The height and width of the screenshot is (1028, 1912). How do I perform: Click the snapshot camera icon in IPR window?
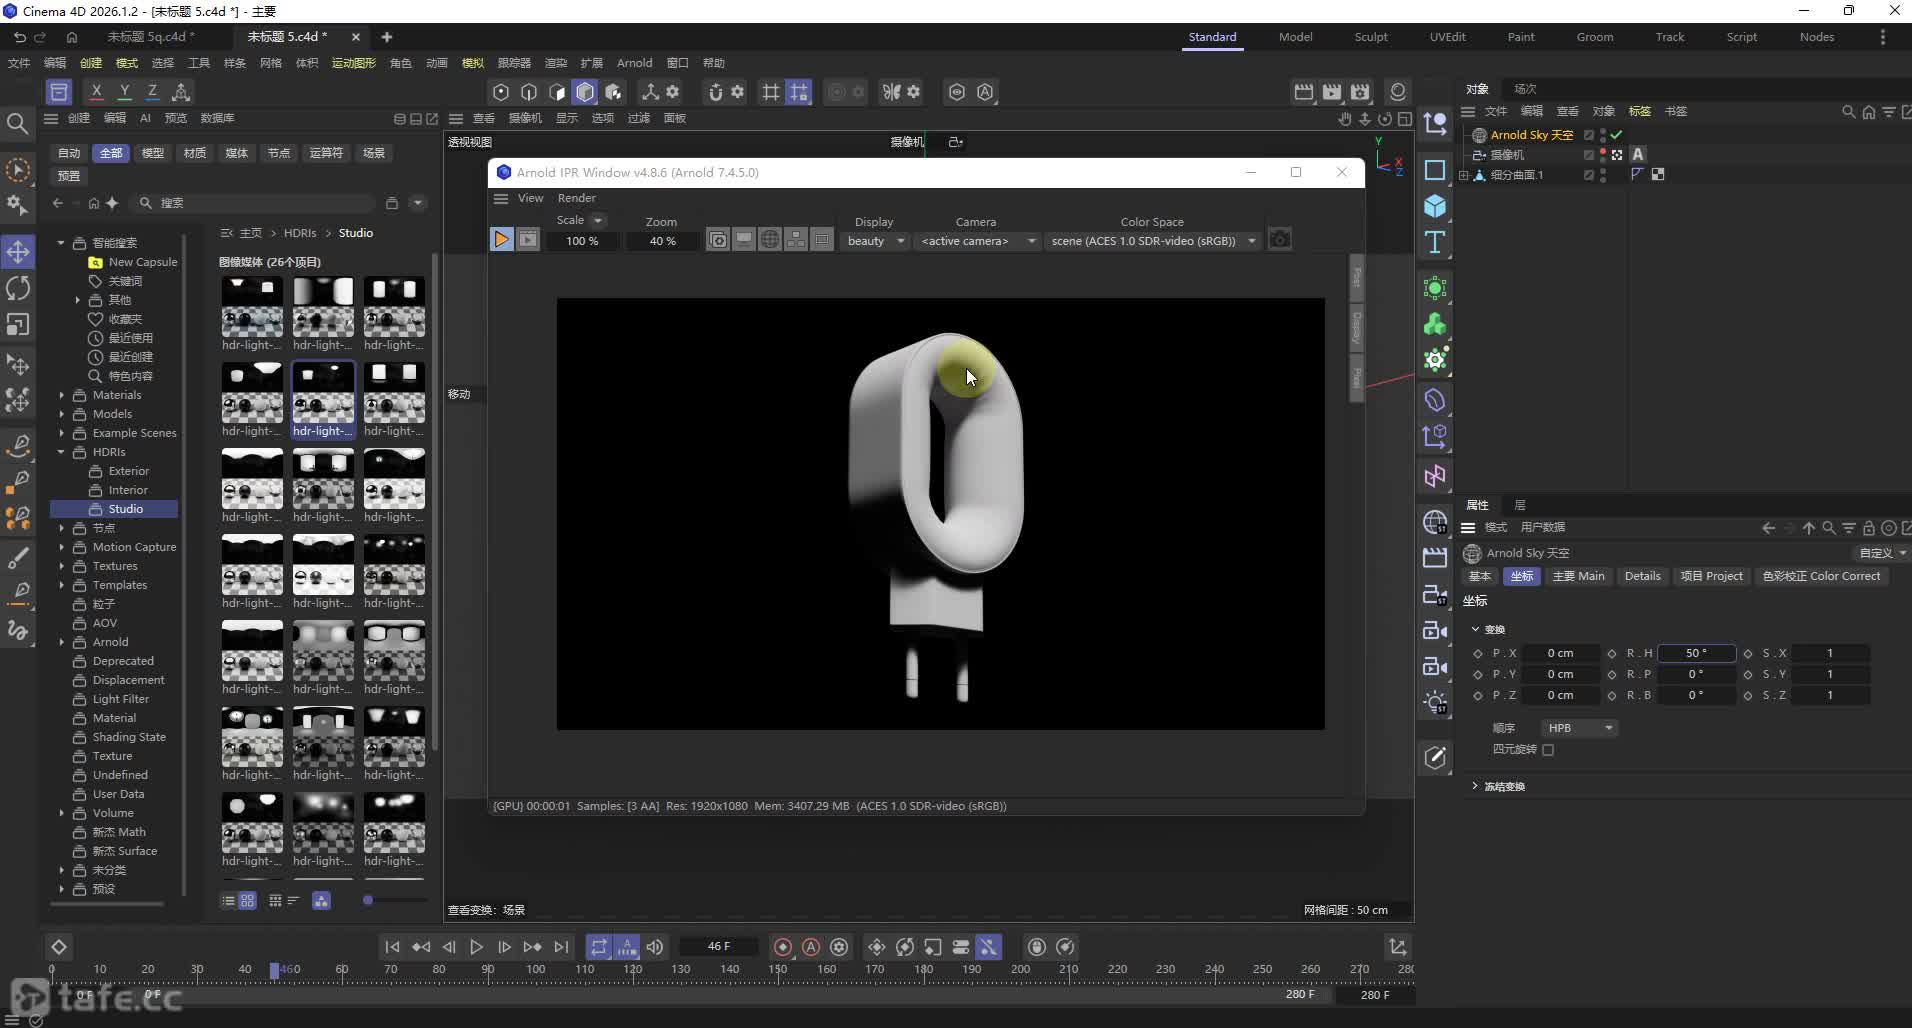click(x=1280, y=240)
